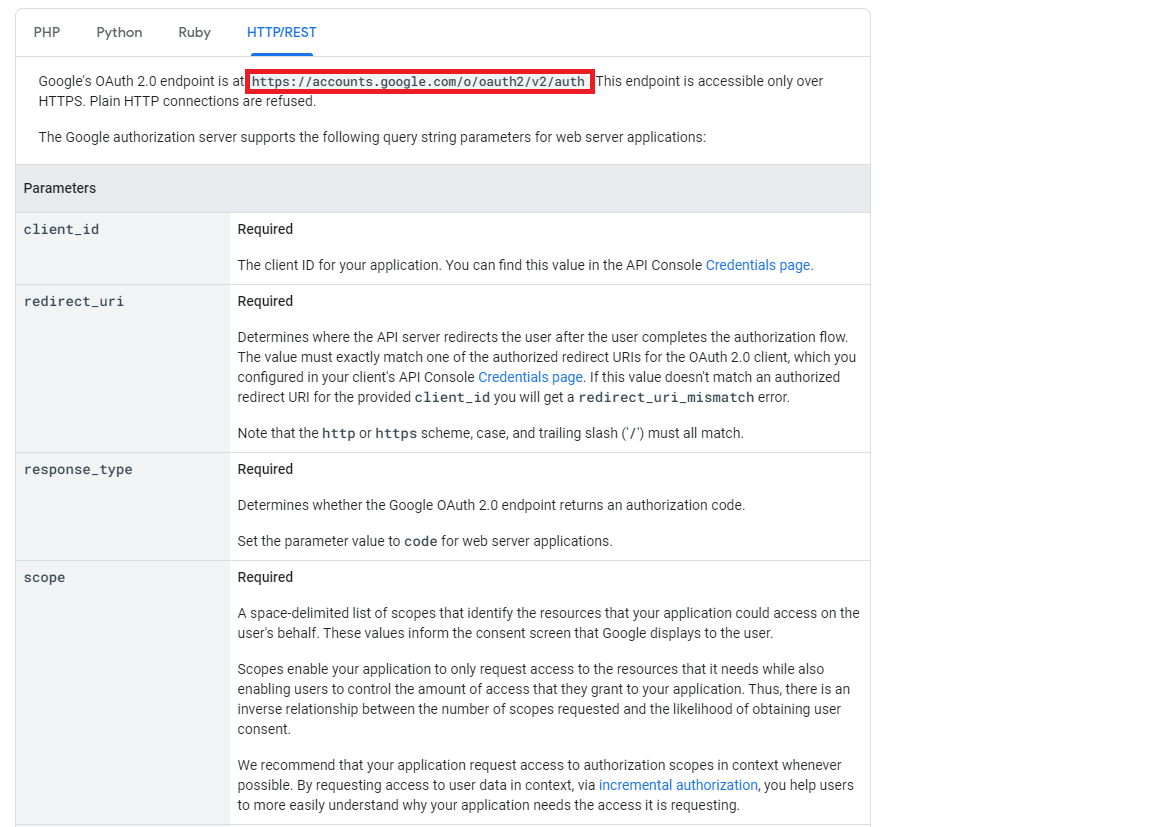Click Required label in redirect_uri row
Screen dimensions: 1149x827
click(x=265, y=301)
